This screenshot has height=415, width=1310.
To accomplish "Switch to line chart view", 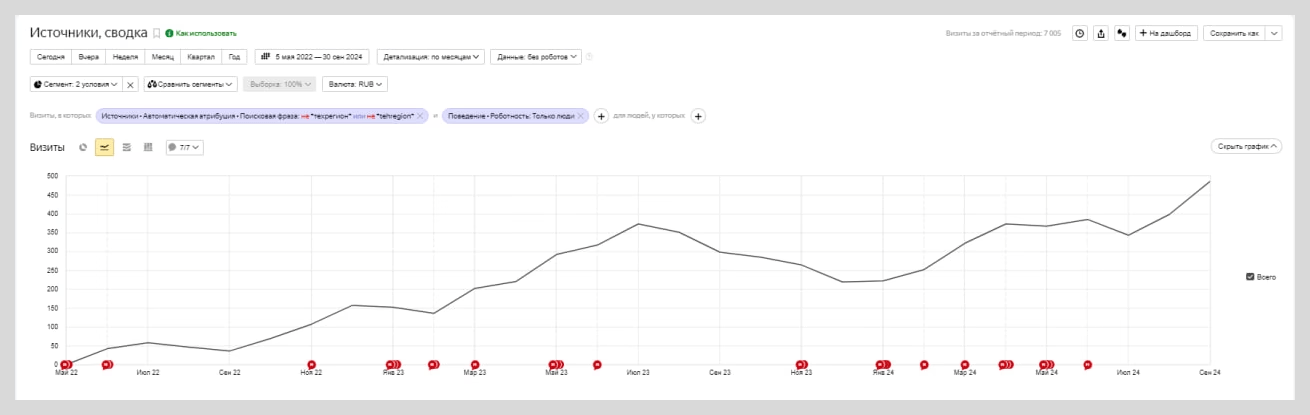I will [x=104, y=147].
